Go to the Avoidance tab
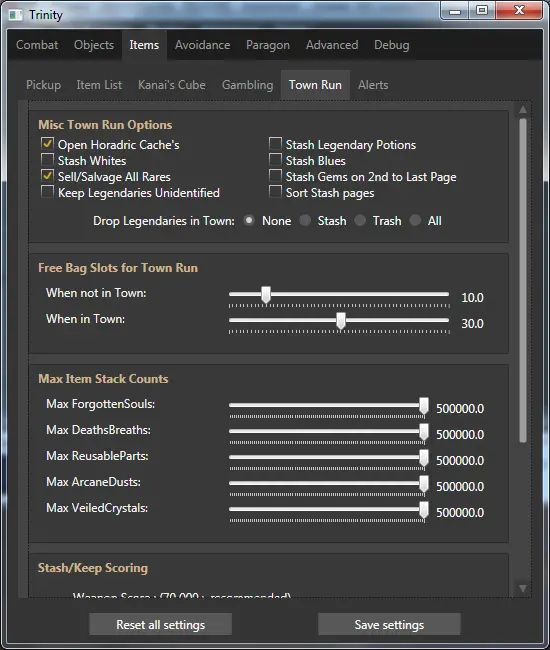Screen dimensions: 550x650 tap(202, 45)
